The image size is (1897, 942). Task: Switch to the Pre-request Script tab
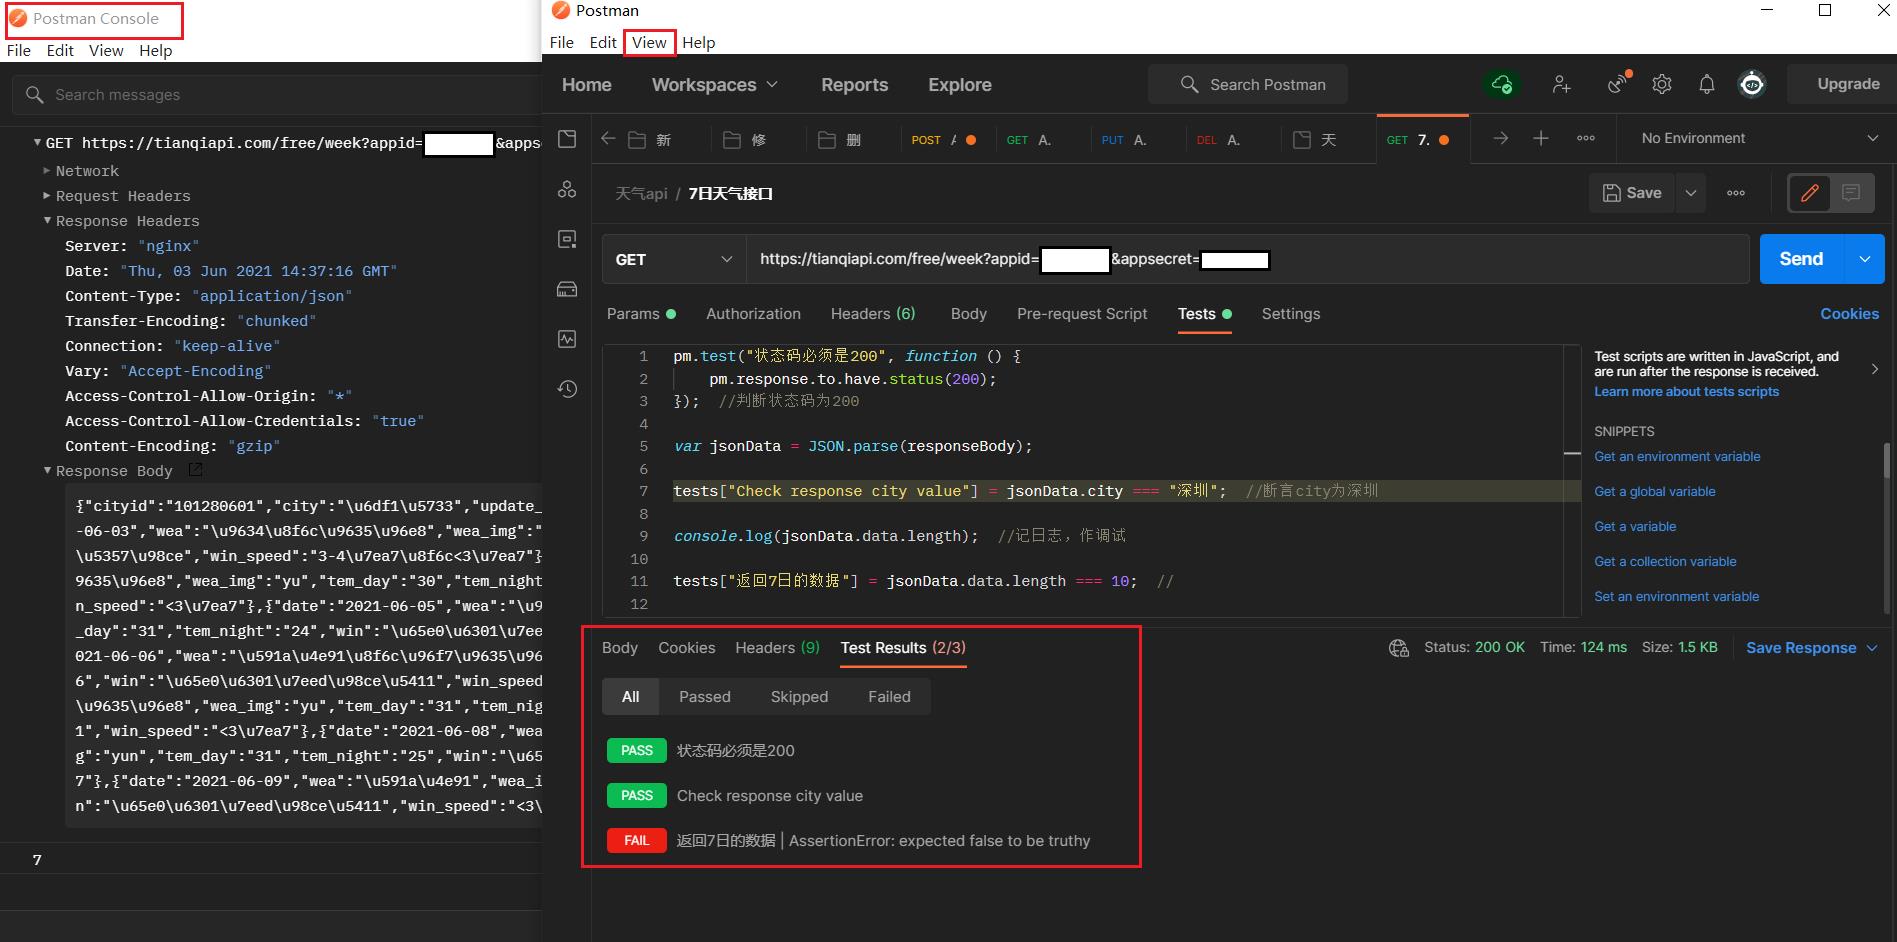1082,314
